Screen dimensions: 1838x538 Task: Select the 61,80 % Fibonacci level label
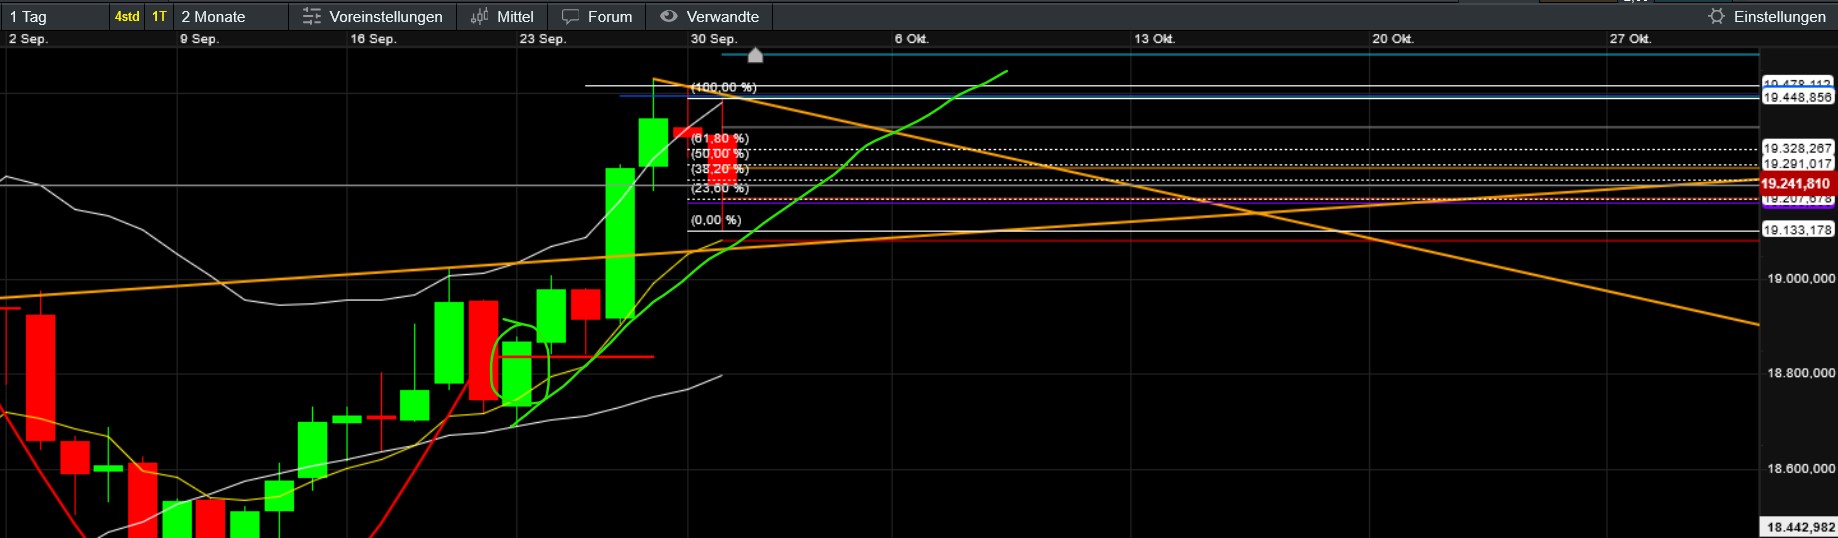pyautogui.click(x=720, y=139)
